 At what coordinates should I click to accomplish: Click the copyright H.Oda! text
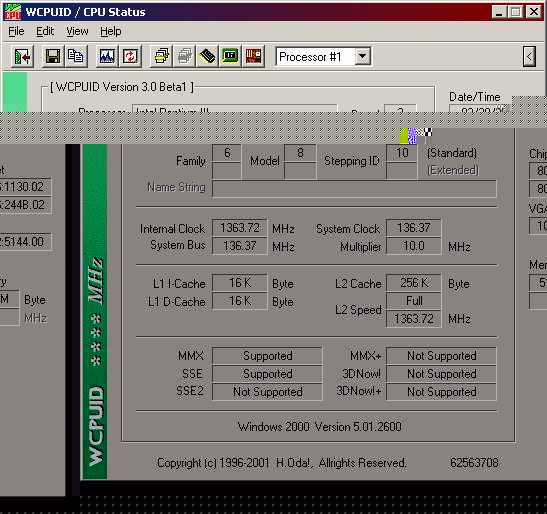pos(282,463)
